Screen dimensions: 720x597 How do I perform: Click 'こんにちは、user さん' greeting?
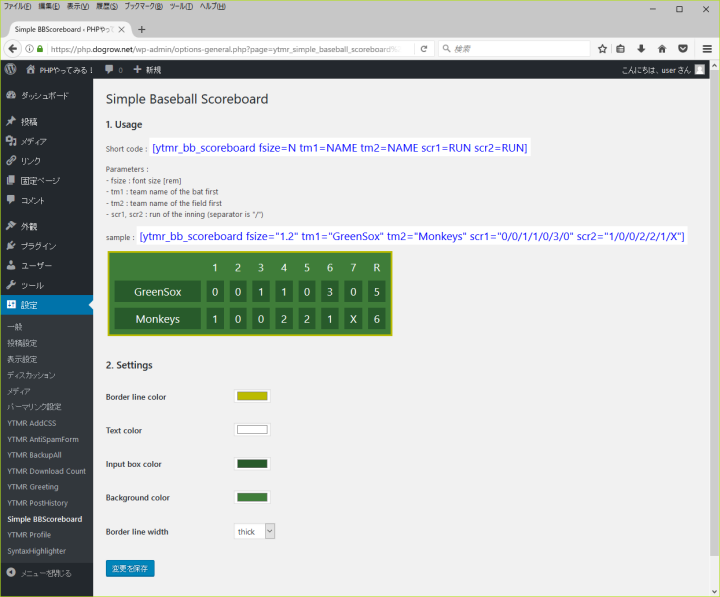tap(656, 70)
